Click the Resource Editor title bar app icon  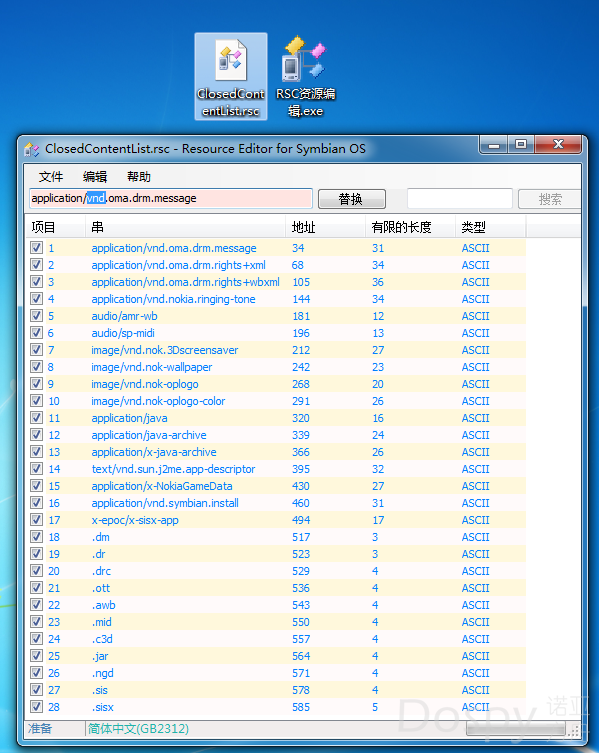point(32,149)
